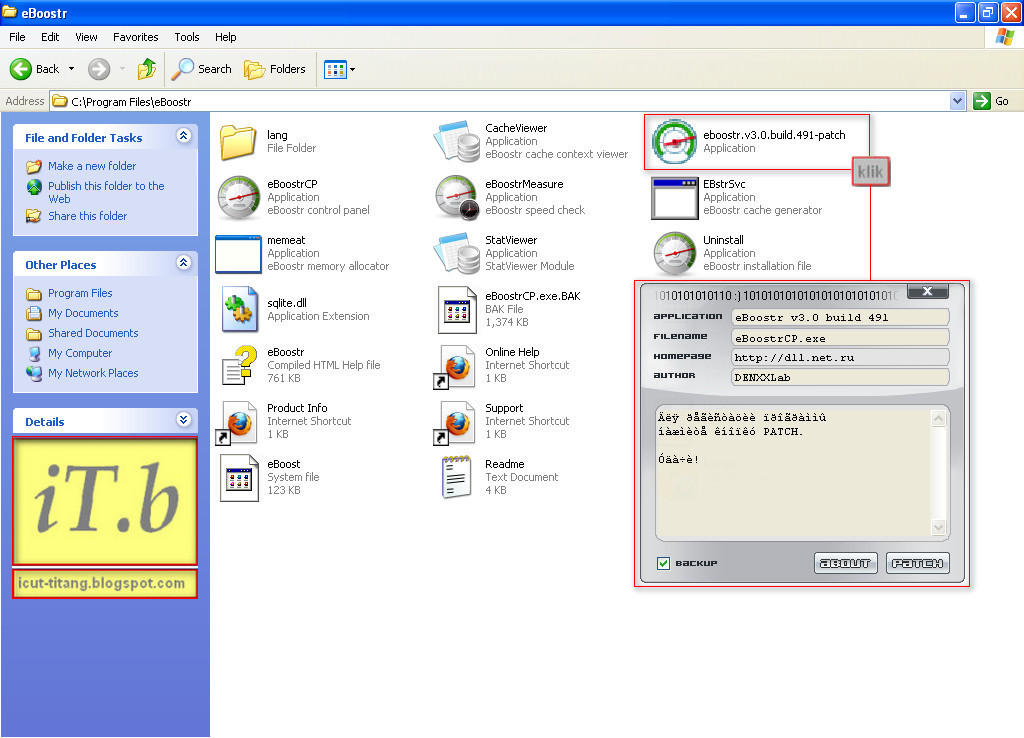This screenshot has height=738, width=1024.
Task: Click the Homepage field in patcher
Action: [x=840, y=357]
